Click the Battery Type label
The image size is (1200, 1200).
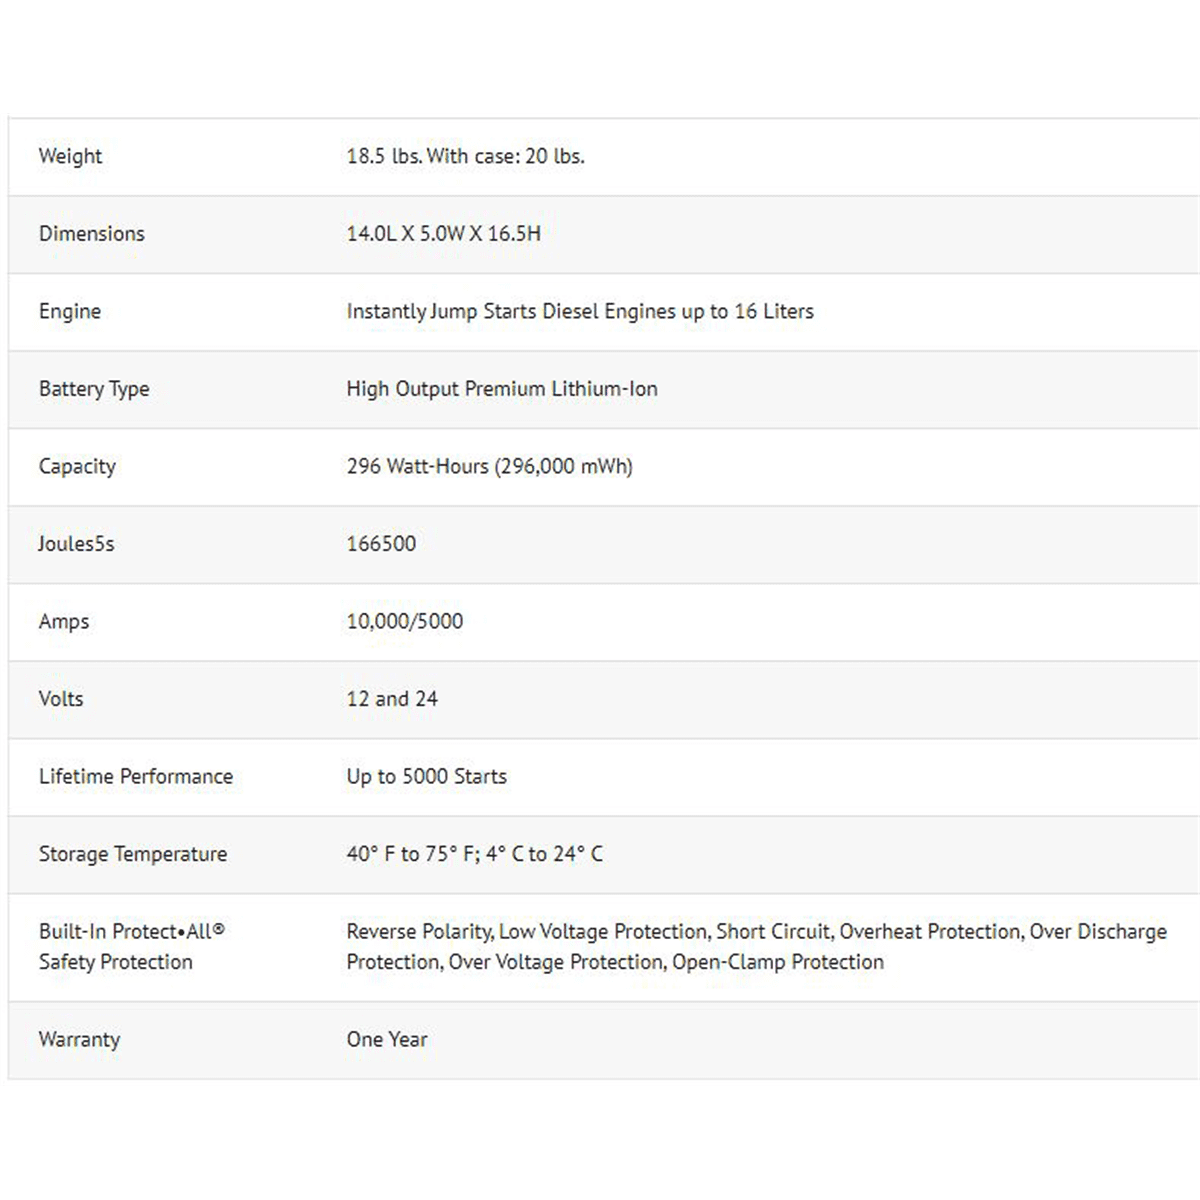pos(93,389)
